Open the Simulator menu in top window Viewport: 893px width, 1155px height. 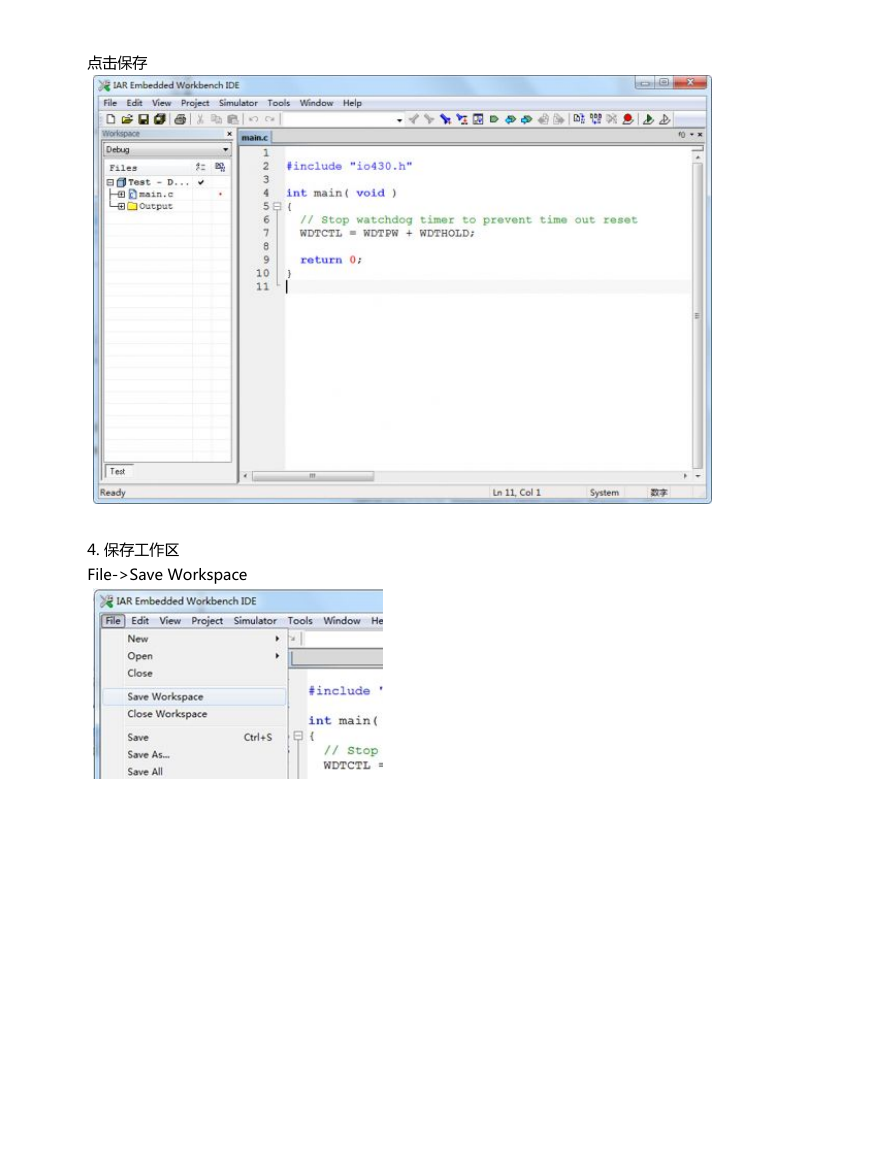pyautogui.click(x=238, y=103)
